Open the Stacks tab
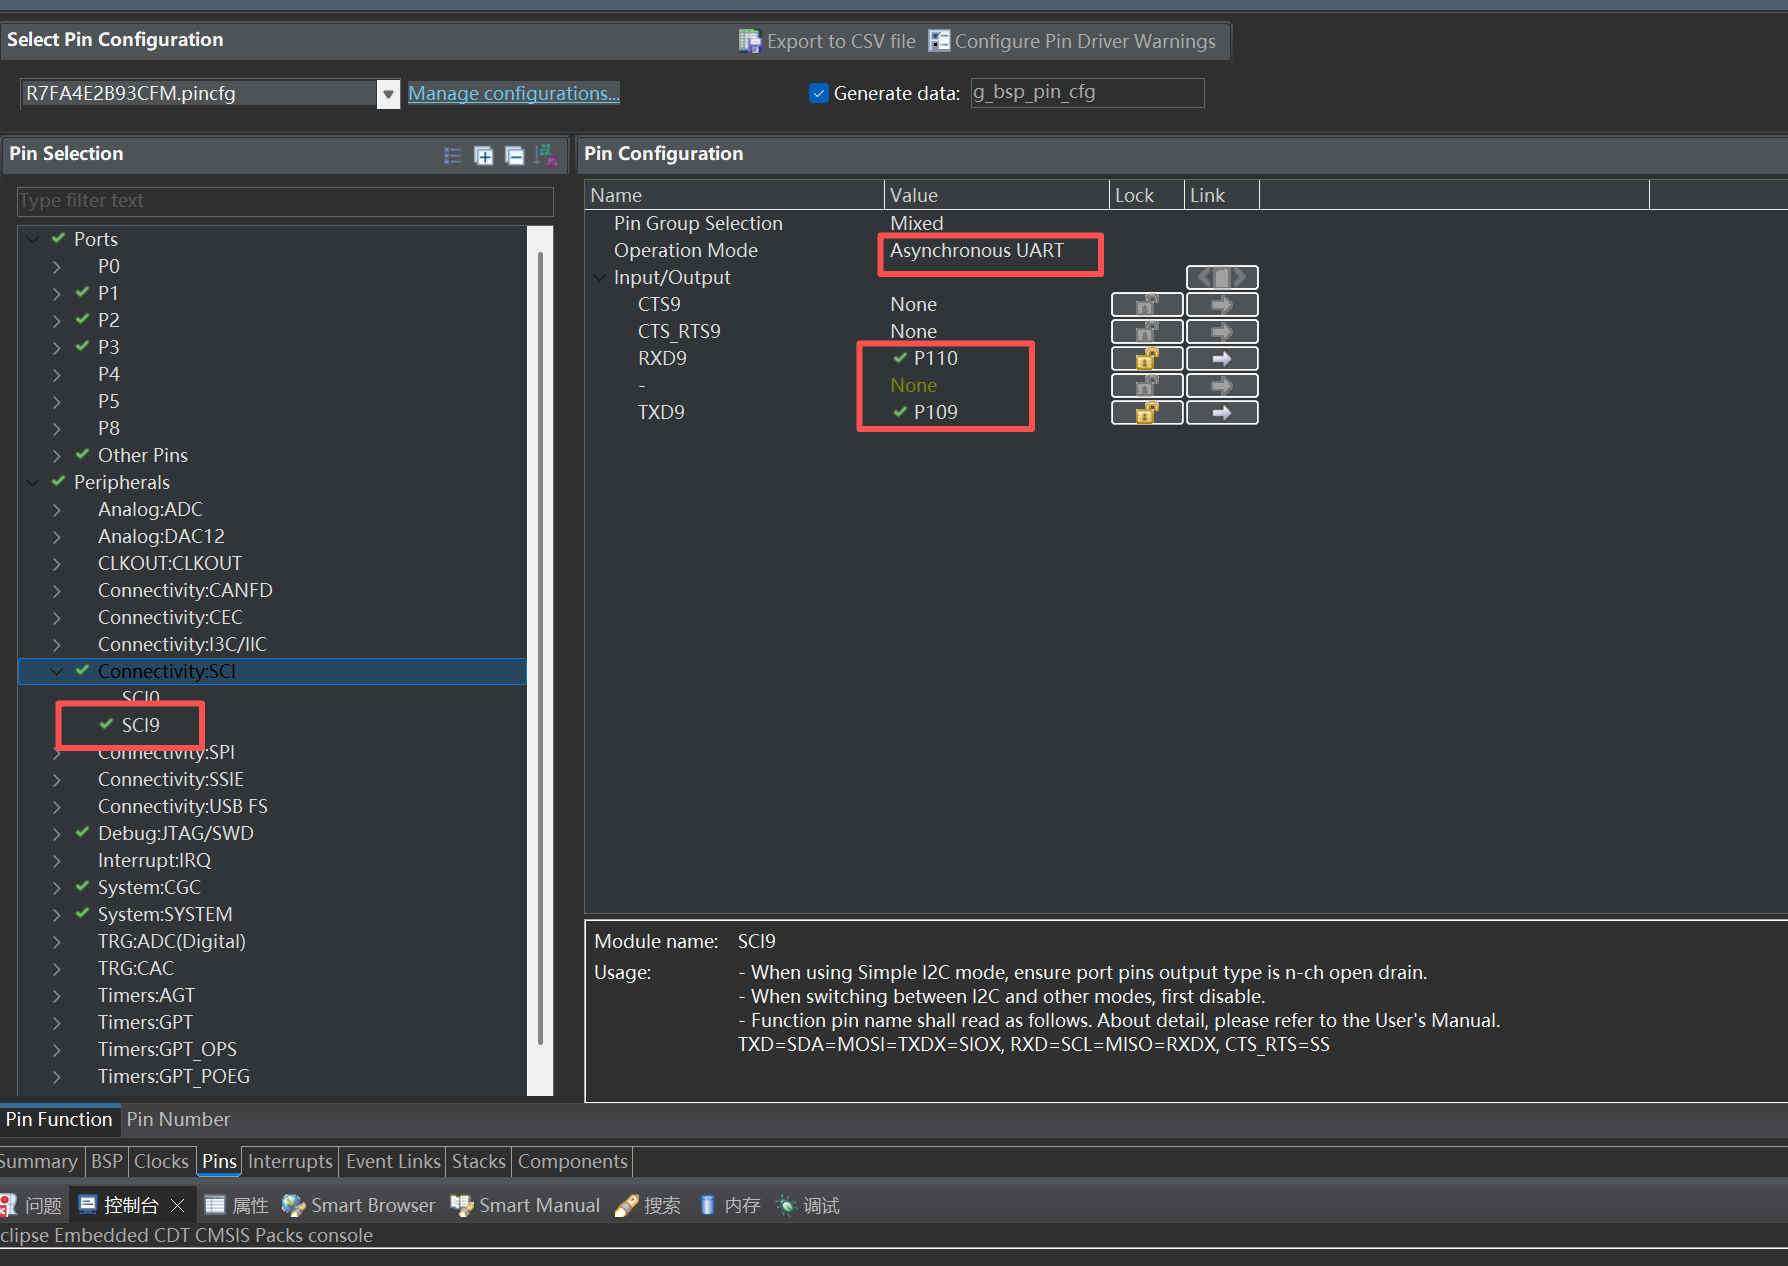This screenshot has width=1788, height=1266. (478, 1161)
